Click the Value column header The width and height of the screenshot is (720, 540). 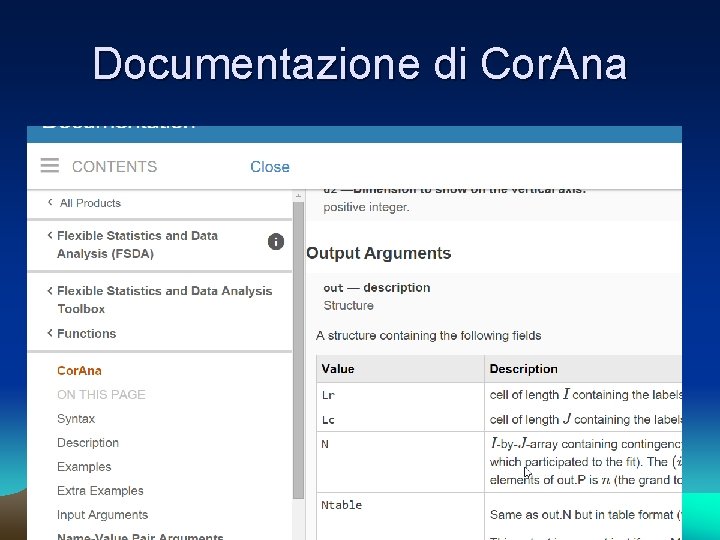click(400, 369)
